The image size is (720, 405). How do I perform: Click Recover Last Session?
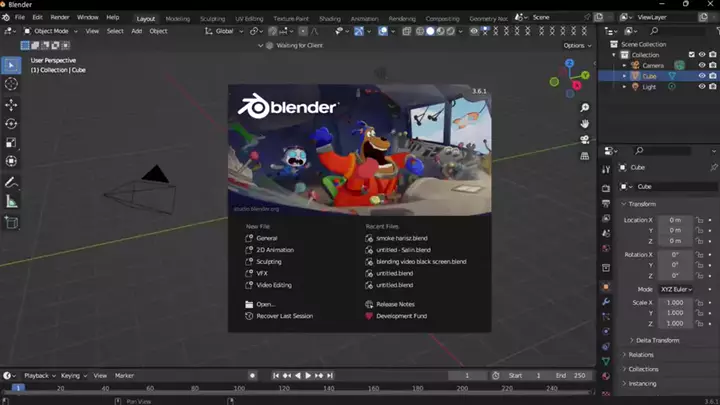click(284, 316)
